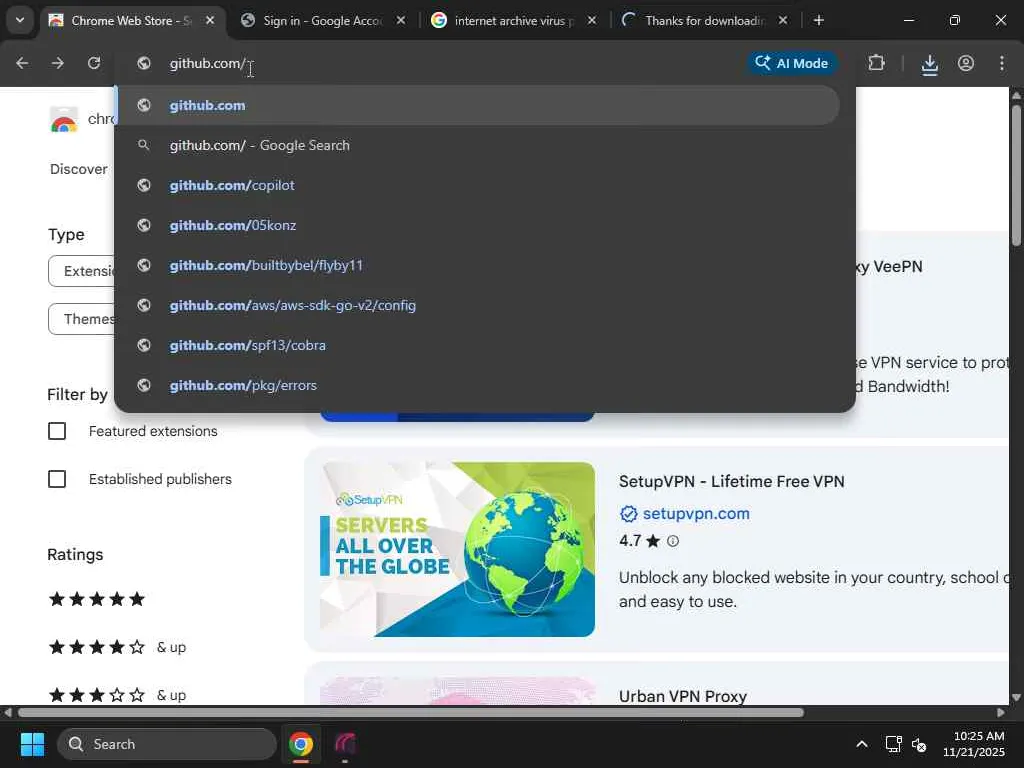The image size is (1024, 768).
Task: Select the Extensions type filter button
Action: [82, 271]
